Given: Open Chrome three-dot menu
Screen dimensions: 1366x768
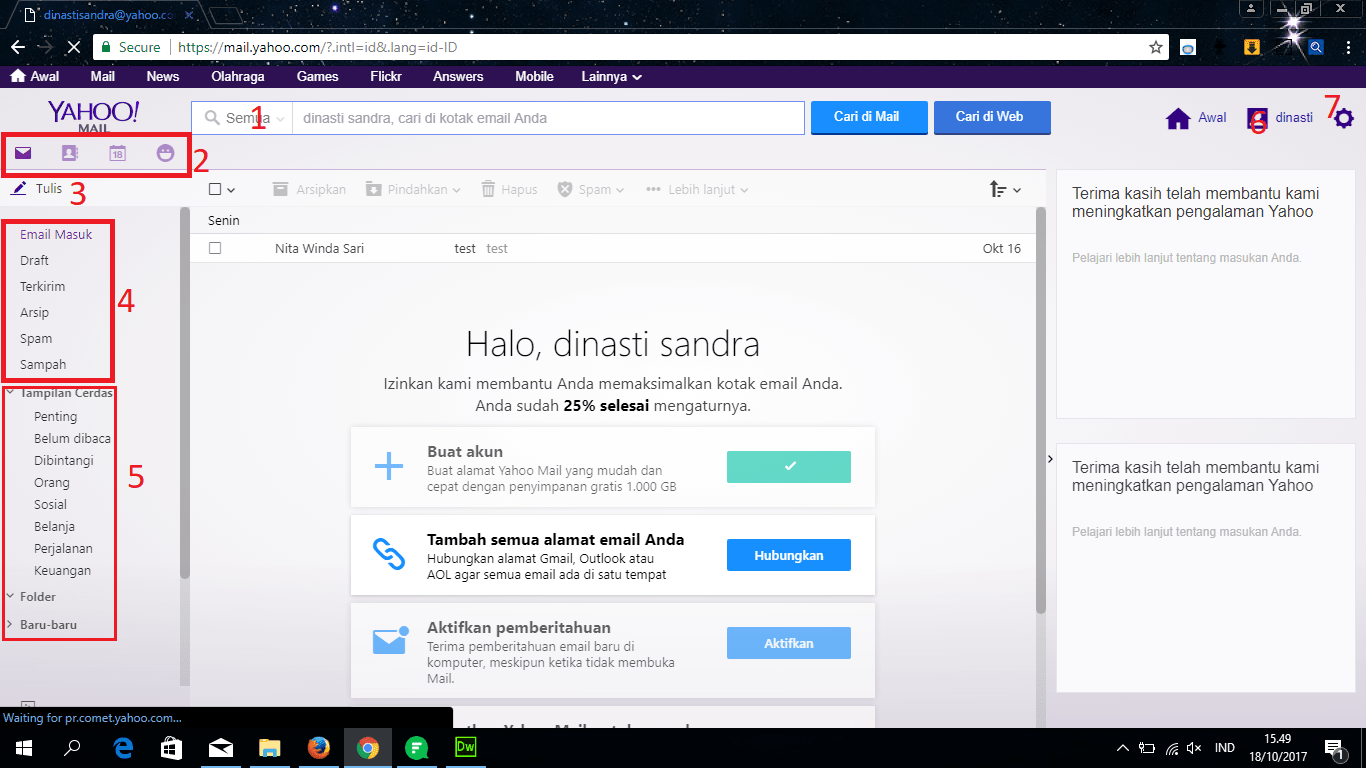Looking at the screenshot, I should [1347, 47].
